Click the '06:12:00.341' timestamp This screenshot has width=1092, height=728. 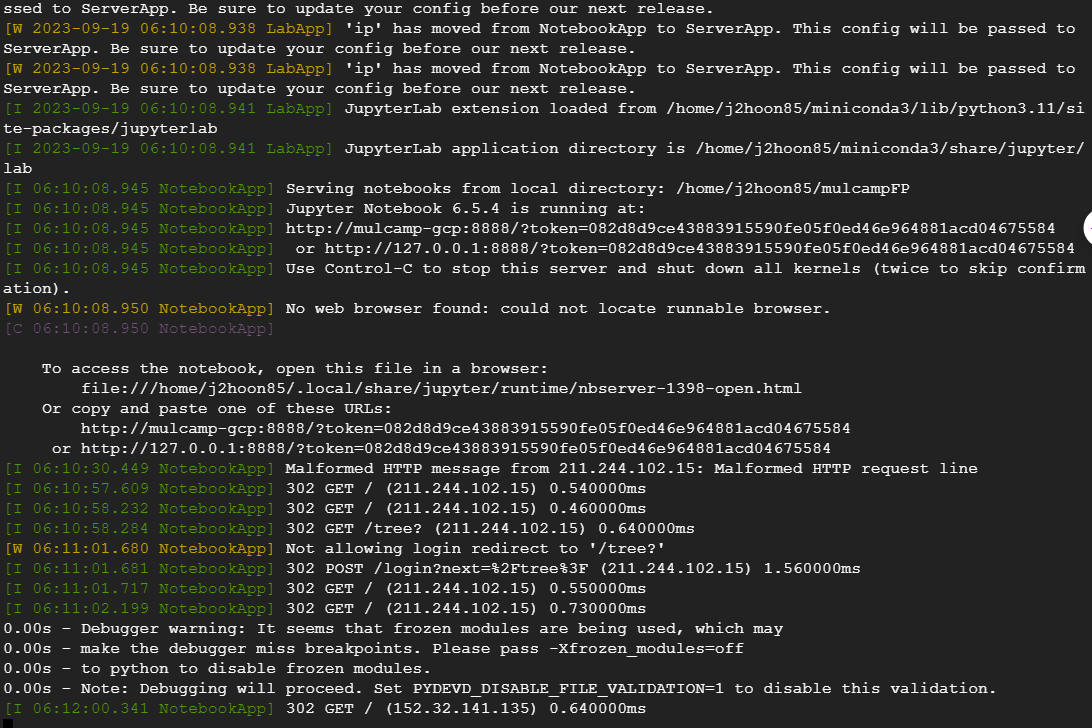pyautogui.click(x=91, y=708)
